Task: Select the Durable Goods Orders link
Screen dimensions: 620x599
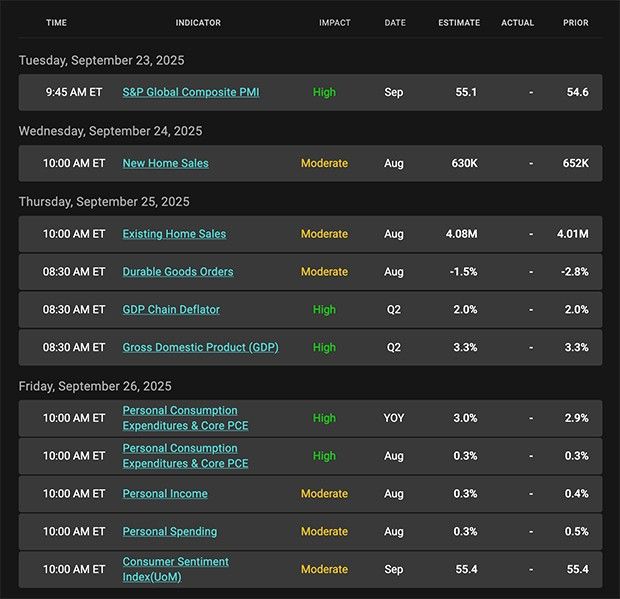Action: (x=178, y=272)
